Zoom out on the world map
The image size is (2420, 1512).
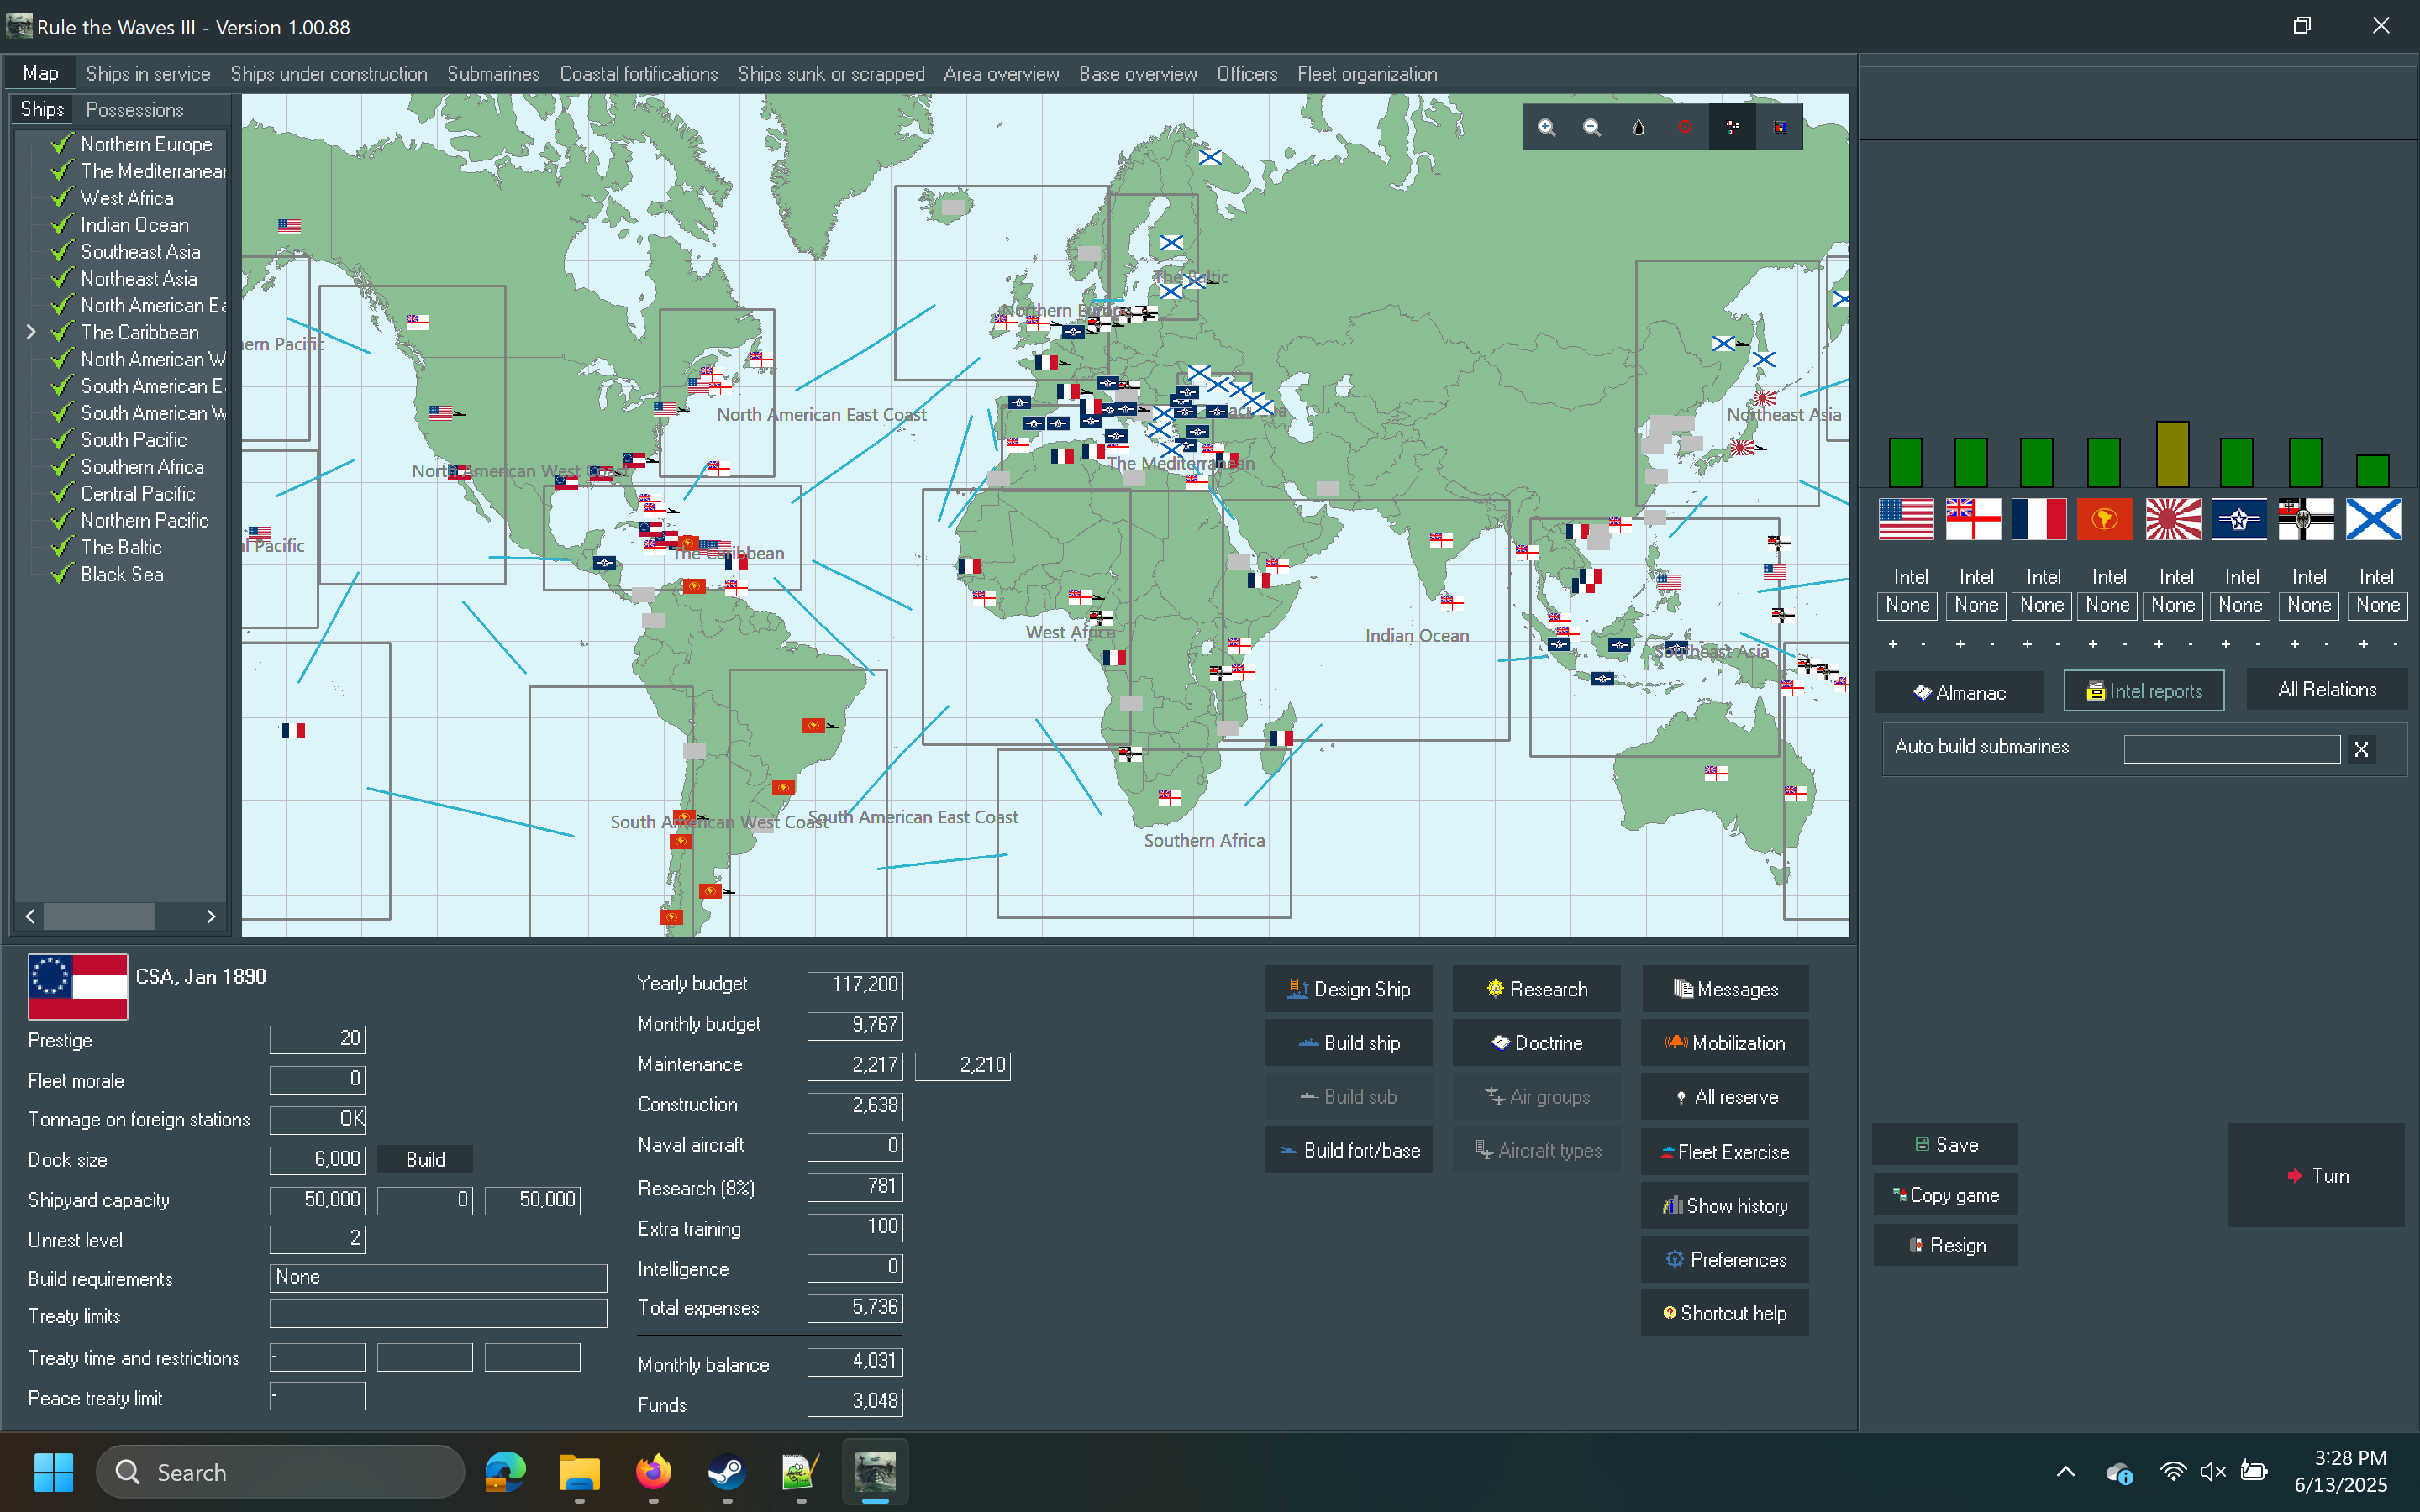[x=1592, y=127]
